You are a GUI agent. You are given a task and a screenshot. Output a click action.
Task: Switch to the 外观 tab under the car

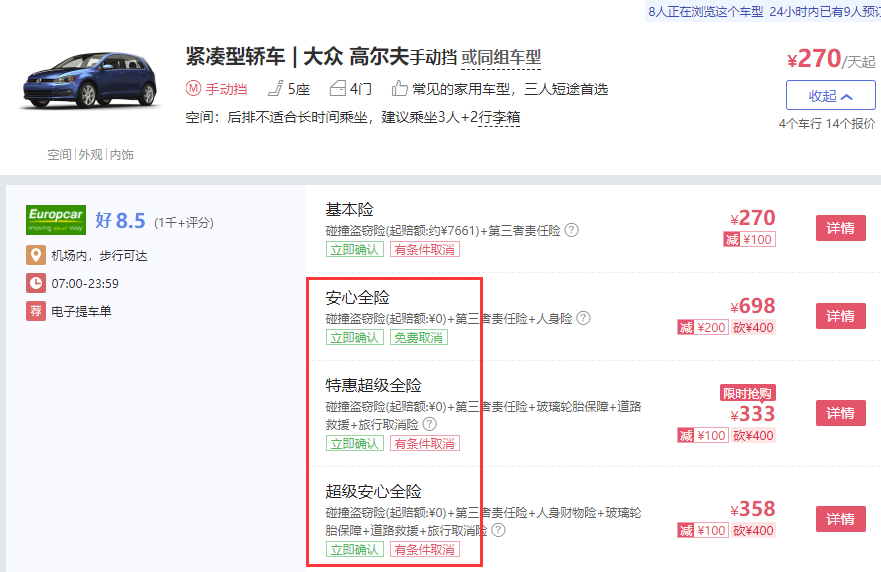pyautogui.click(x=90, y=155)
